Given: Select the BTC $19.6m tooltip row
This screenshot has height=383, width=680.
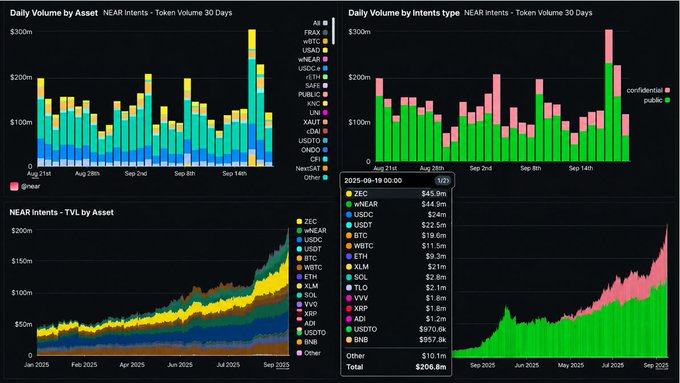Looking at the screenshot, I should 396,235.
